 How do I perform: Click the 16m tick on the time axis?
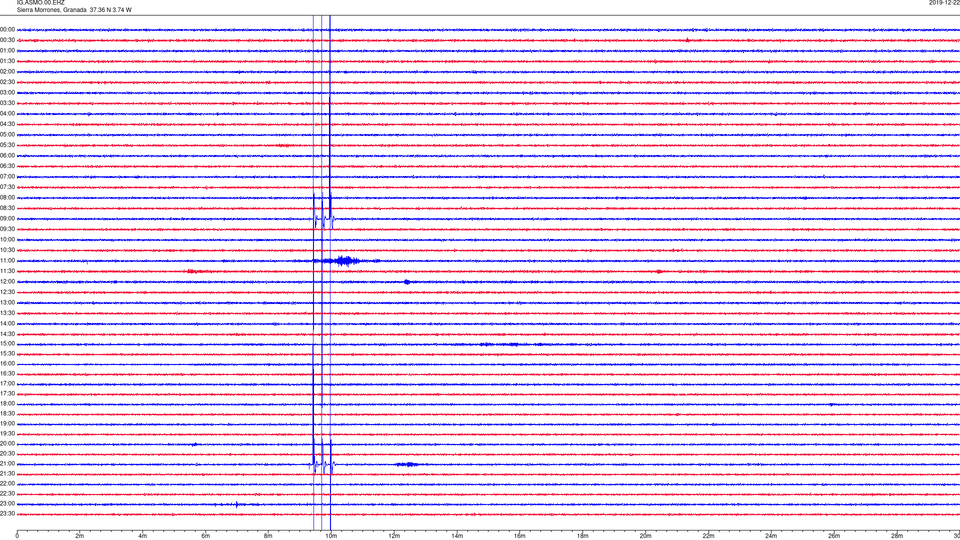pyautogui.click(x=519, y=536)
